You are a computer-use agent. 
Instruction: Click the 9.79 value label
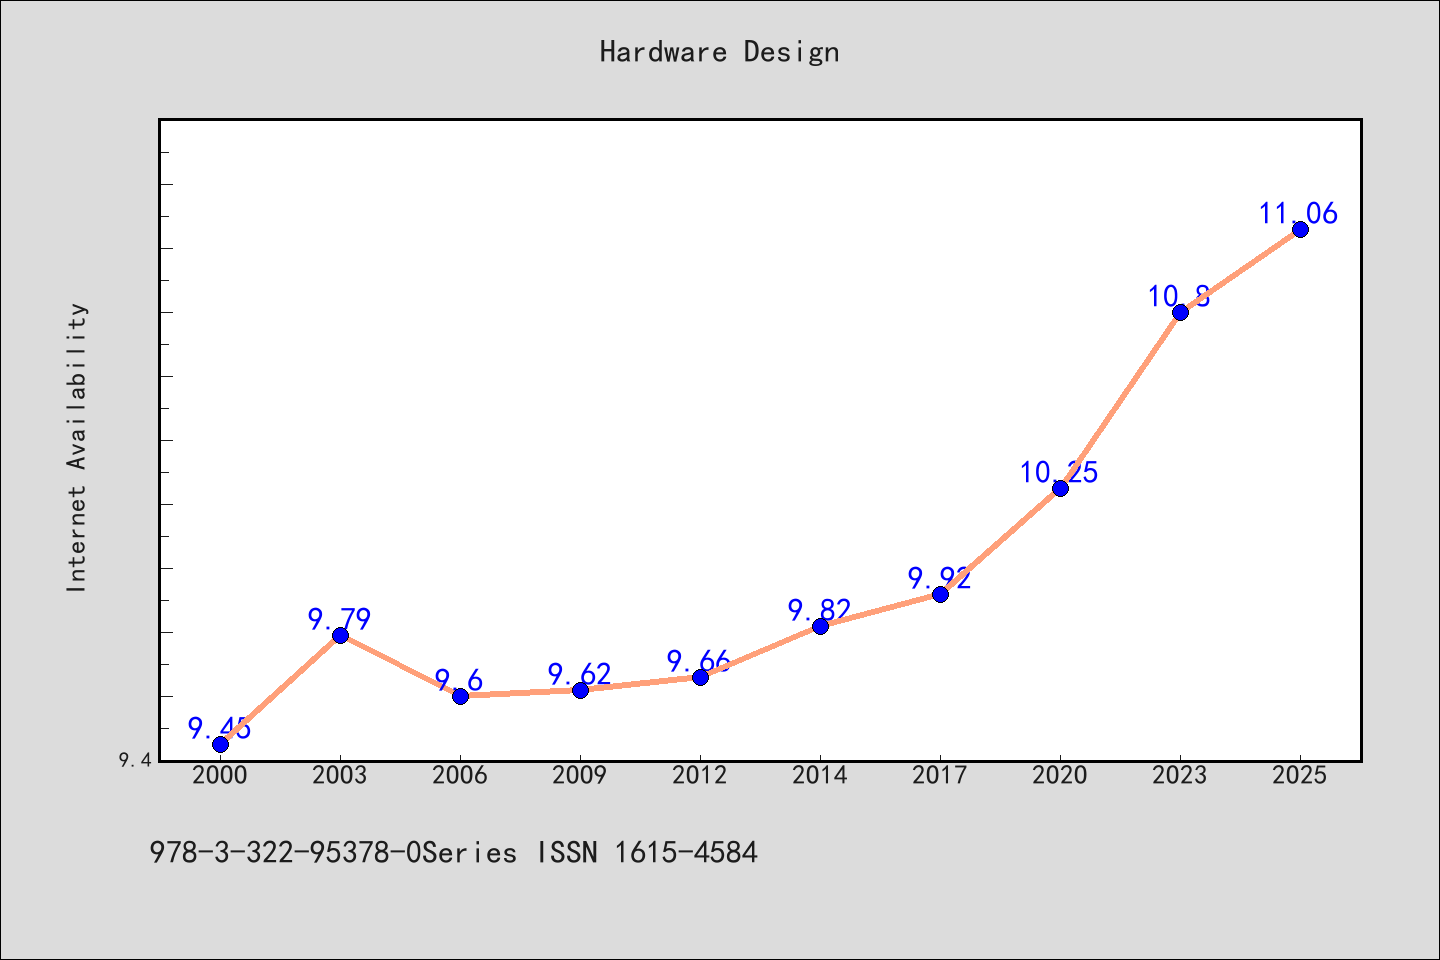pyautogui.click(x=340, y=619)
